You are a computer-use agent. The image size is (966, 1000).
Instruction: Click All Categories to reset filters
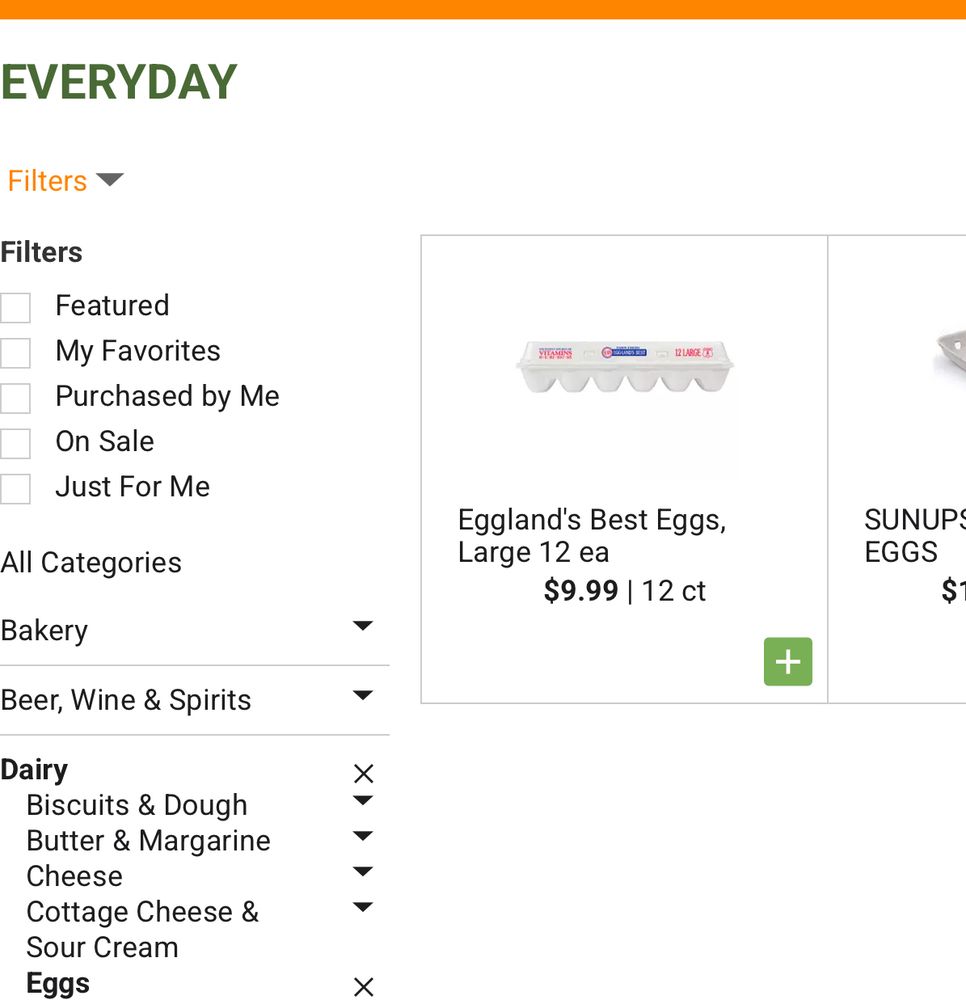91,562
